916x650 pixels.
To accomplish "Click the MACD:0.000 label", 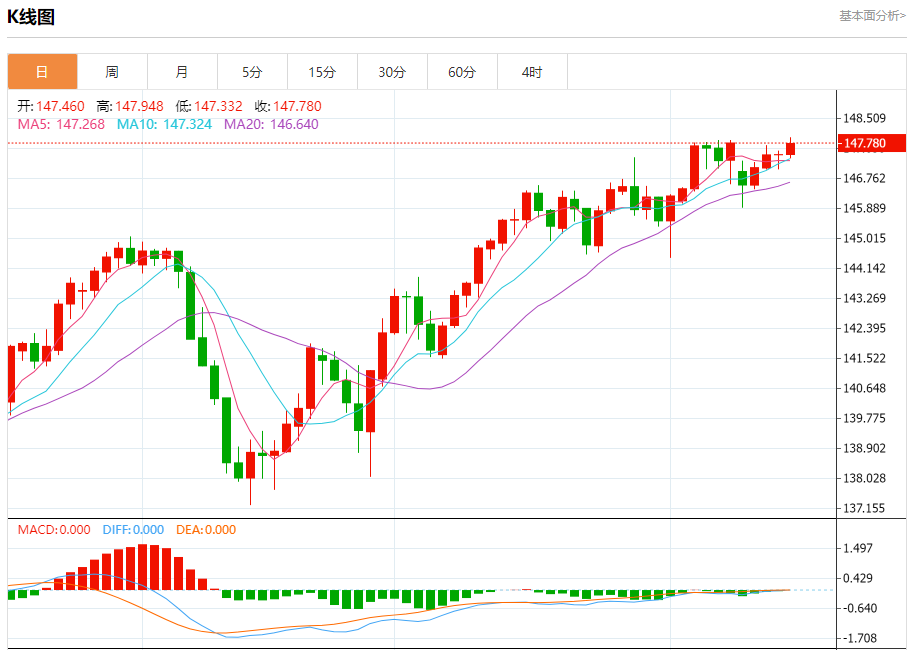I will [x=54, y=530].
